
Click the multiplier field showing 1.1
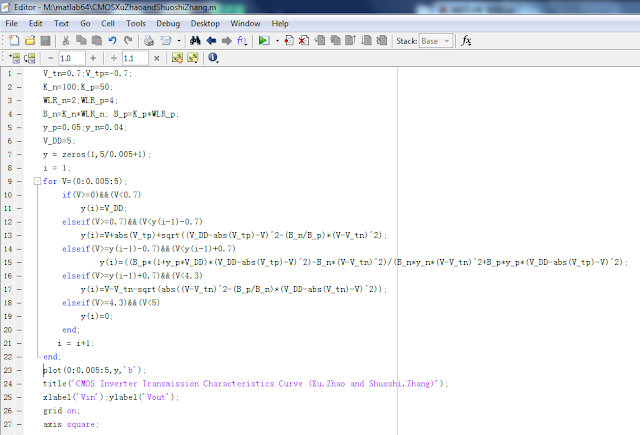(135, 58)
